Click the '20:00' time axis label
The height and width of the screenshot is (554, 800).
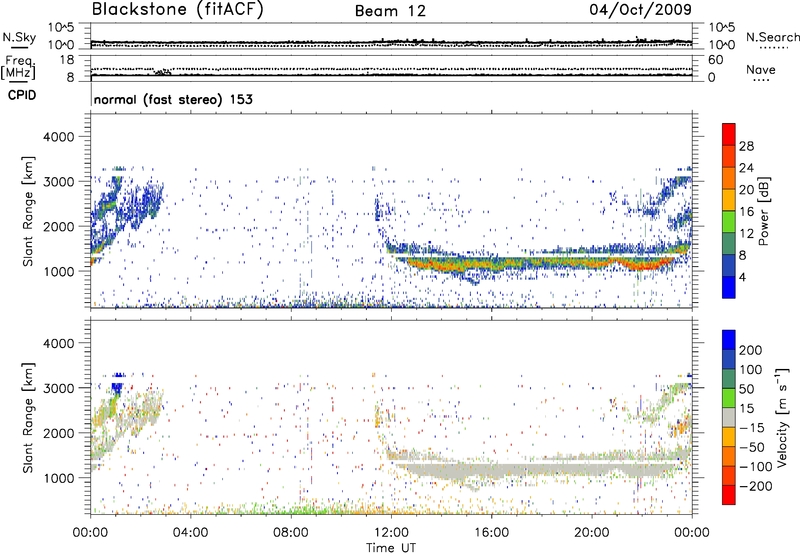(591, 533)
